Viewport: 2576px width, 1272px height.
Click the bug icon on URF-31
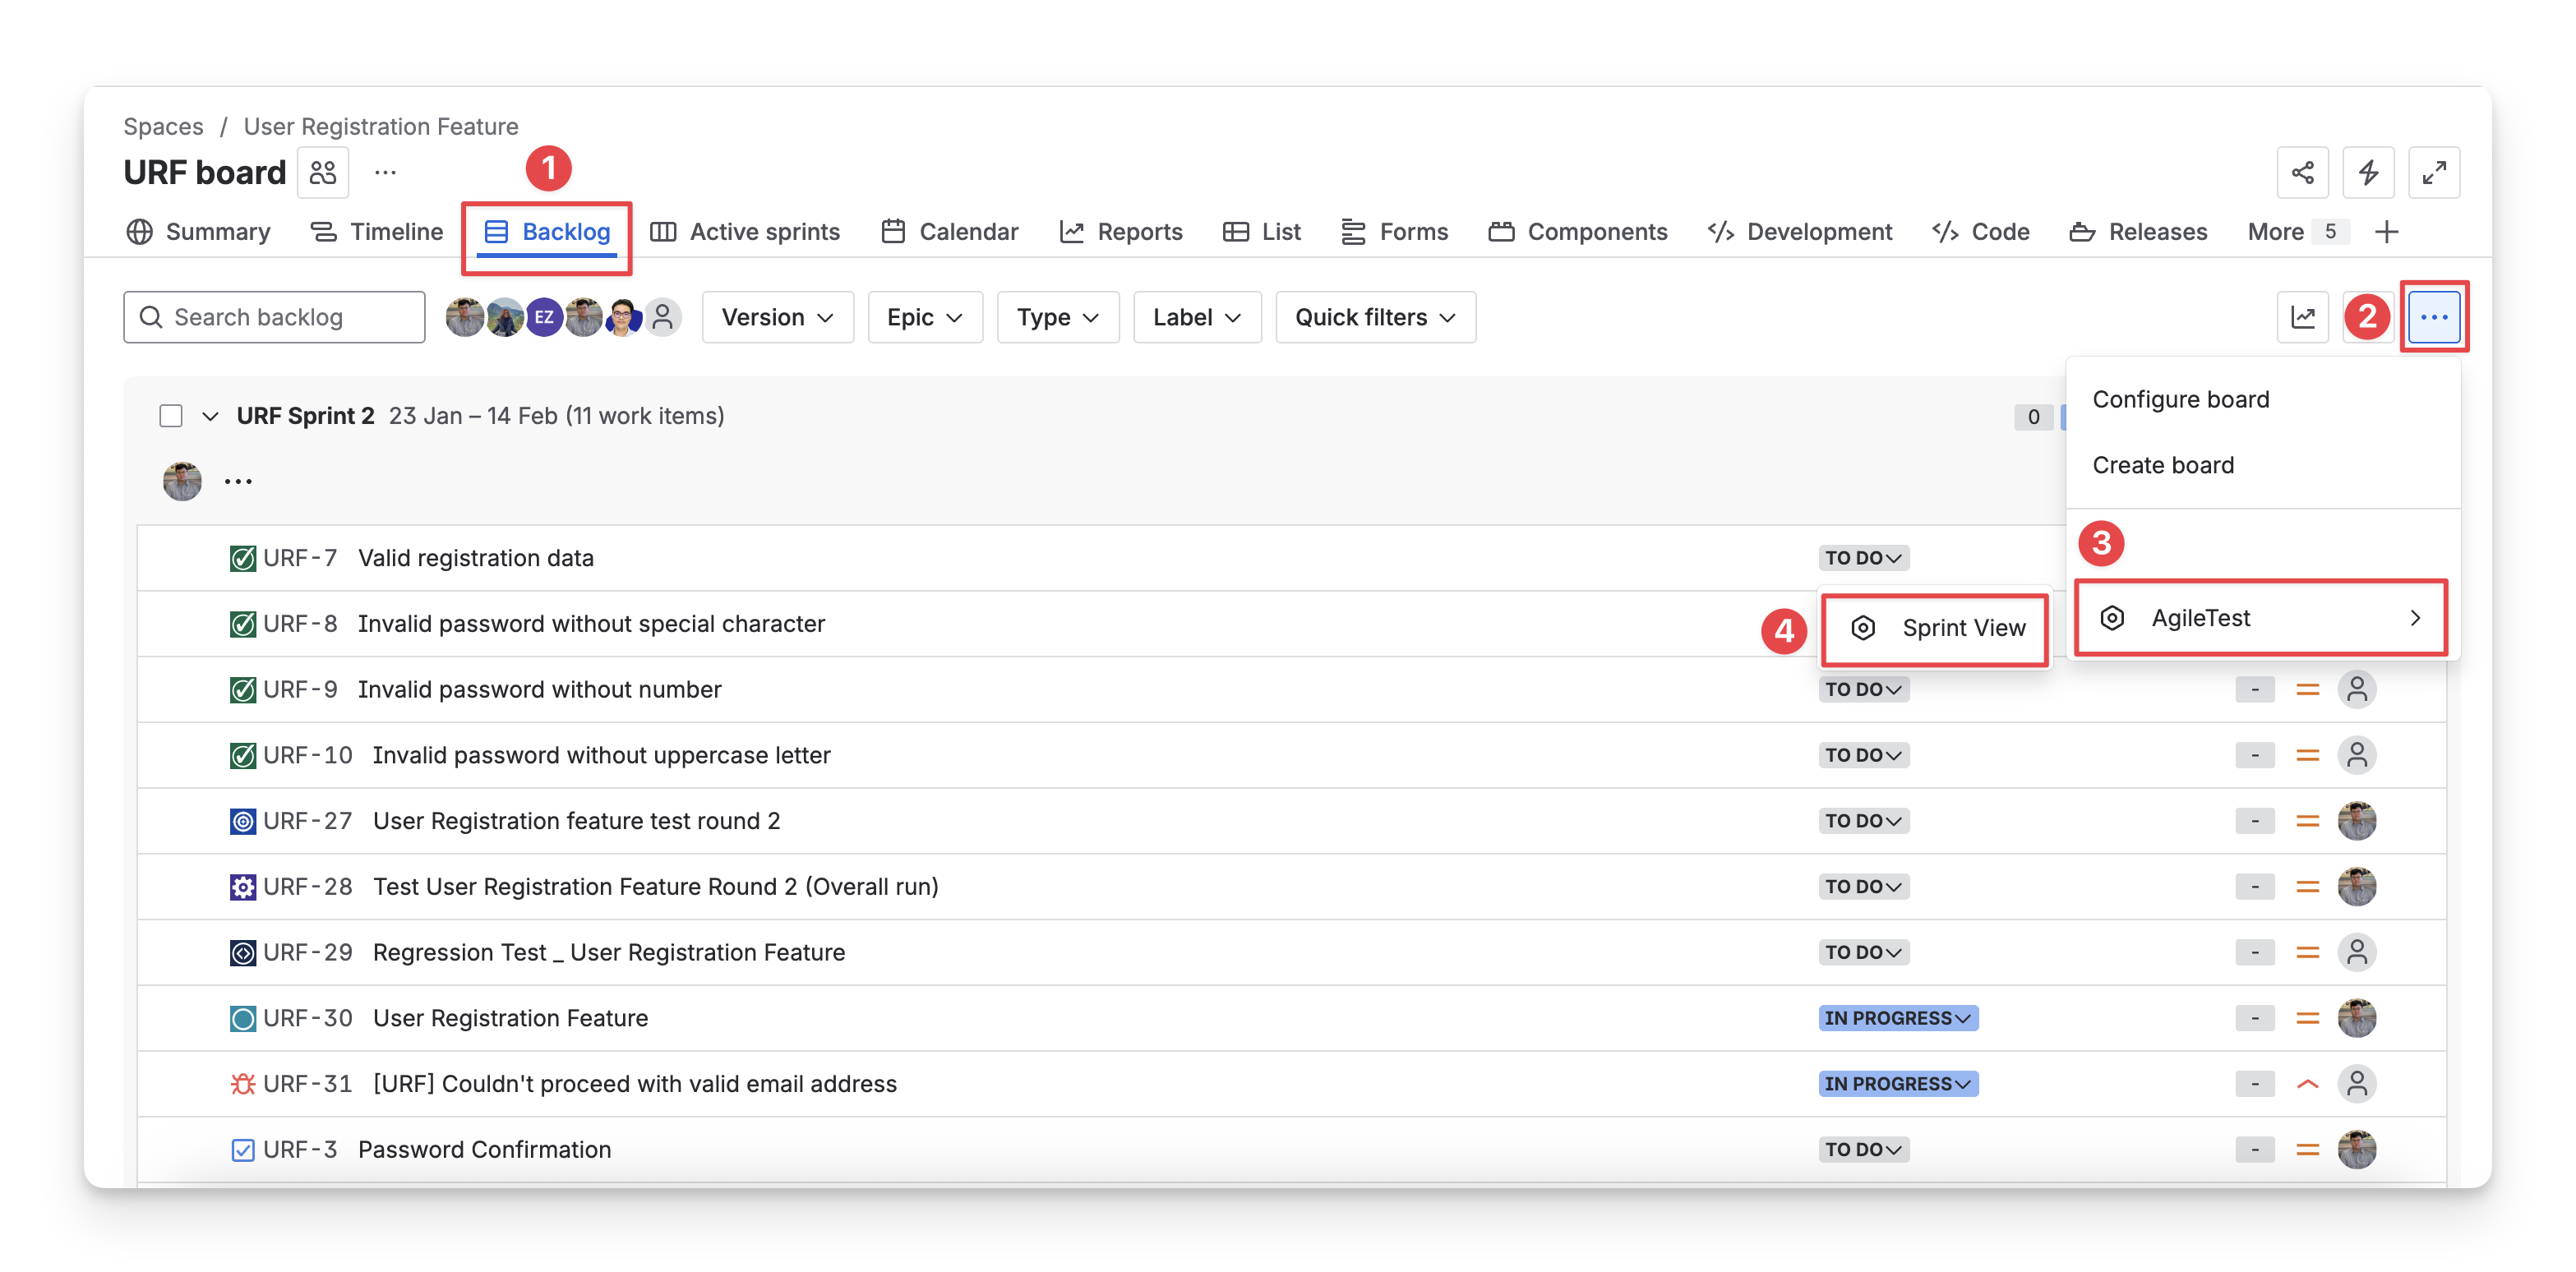[242, 1084]
